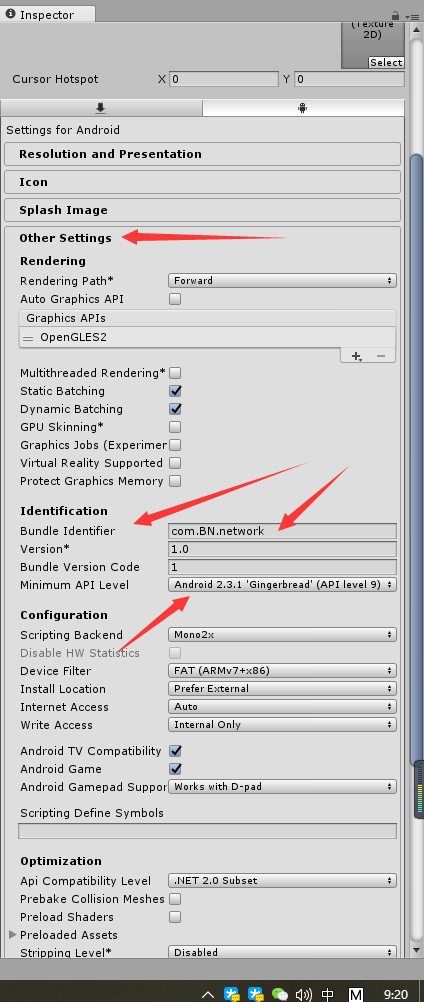
Task: Click the Bundle Identifier text field
Action: pos(282,531)
